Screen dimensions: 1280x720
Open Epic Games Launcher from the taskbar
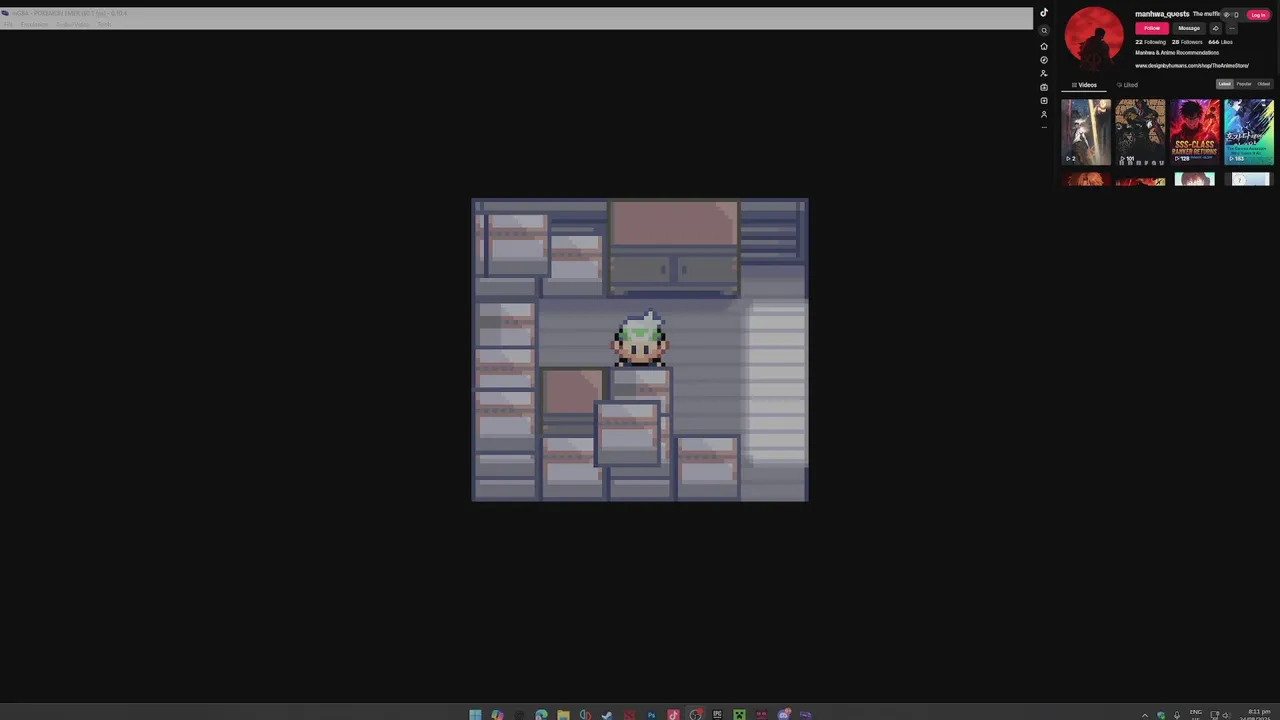717,715
